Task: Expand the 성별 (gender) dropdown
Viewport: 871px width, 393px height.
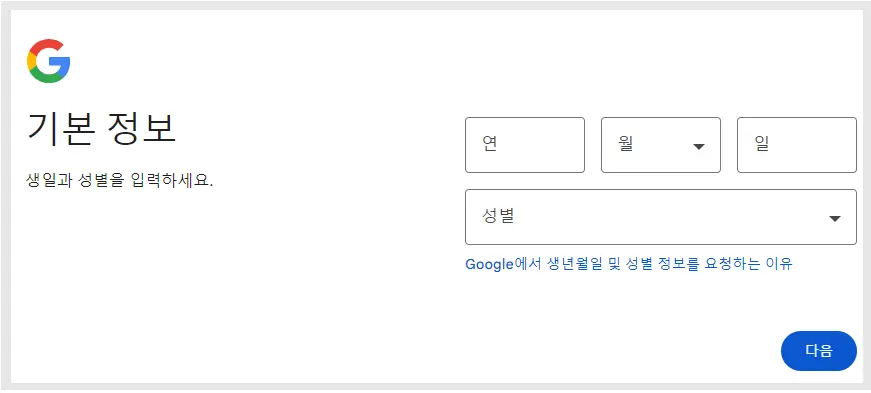Action: point(661,217)
